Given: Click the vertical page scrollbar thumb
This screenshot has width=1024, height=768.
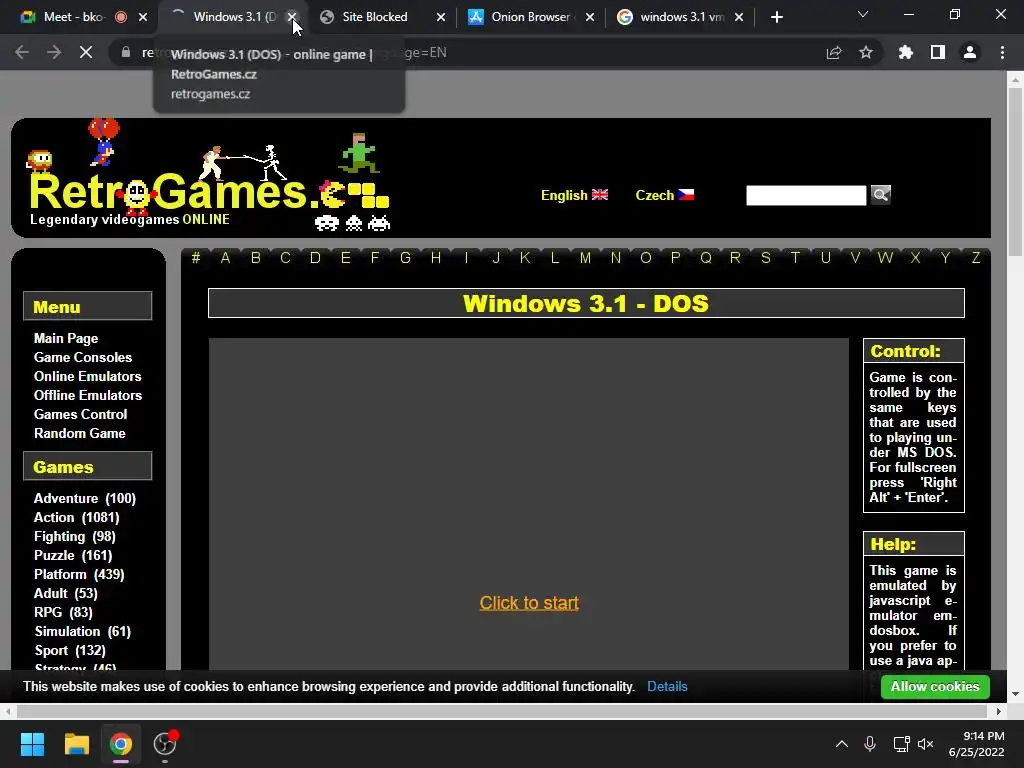Looking at the screenshot, I should [x=1015, y=173].
